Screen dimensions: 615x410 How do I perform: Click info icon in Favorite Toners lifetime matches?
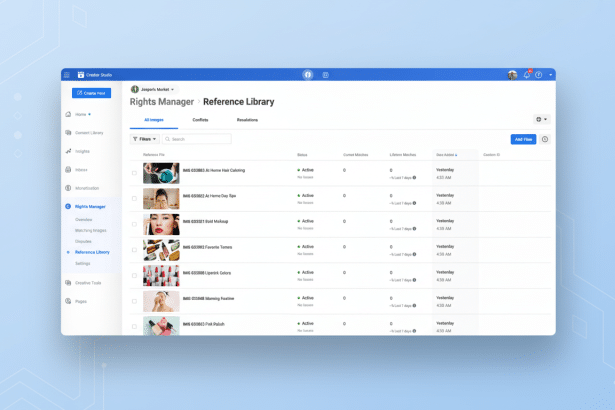pos(414,254)
